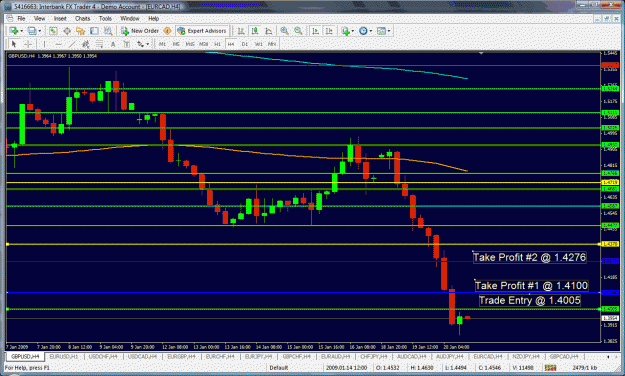Set timeframe to H1
The width and height of the screenshot is (625, 376).
(x=217, y=44)
